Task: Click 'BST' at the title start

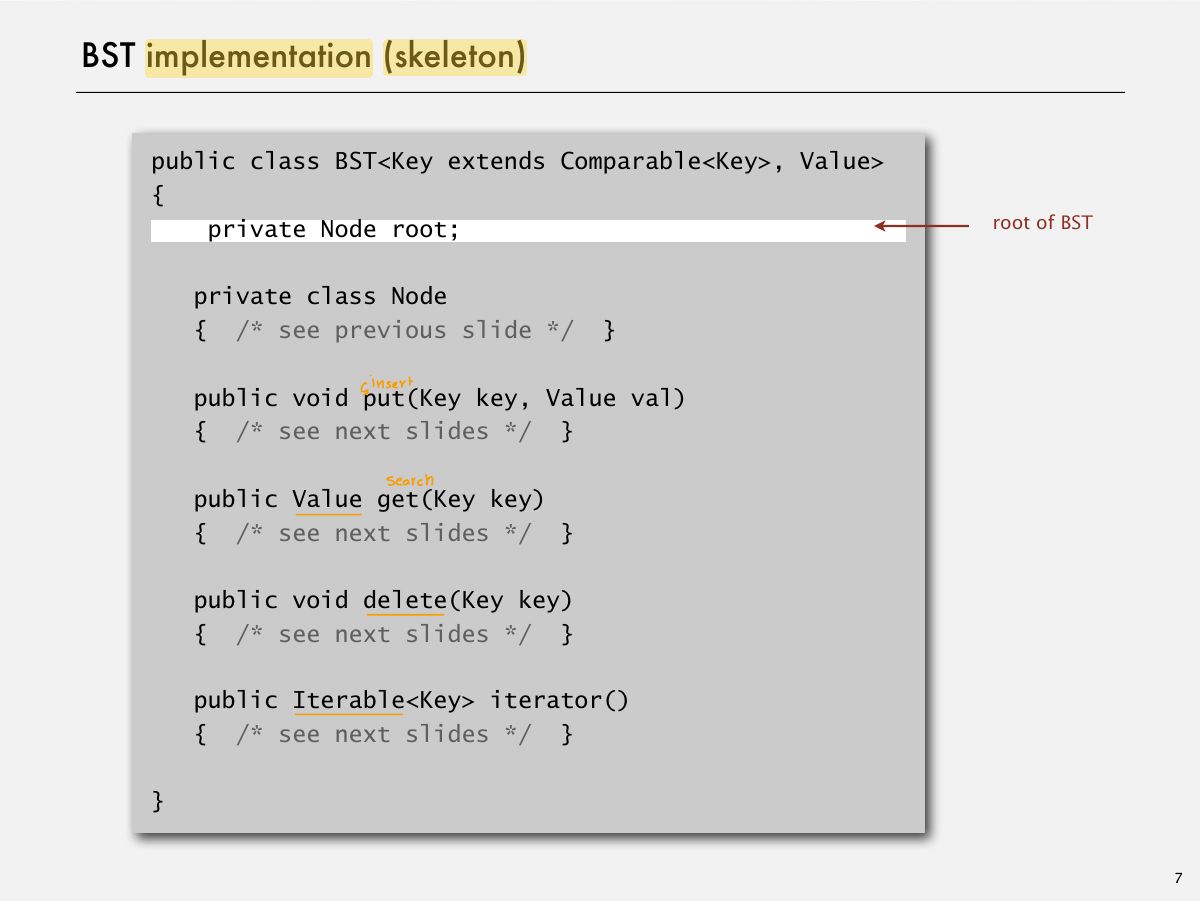Action: coord(108,57)
